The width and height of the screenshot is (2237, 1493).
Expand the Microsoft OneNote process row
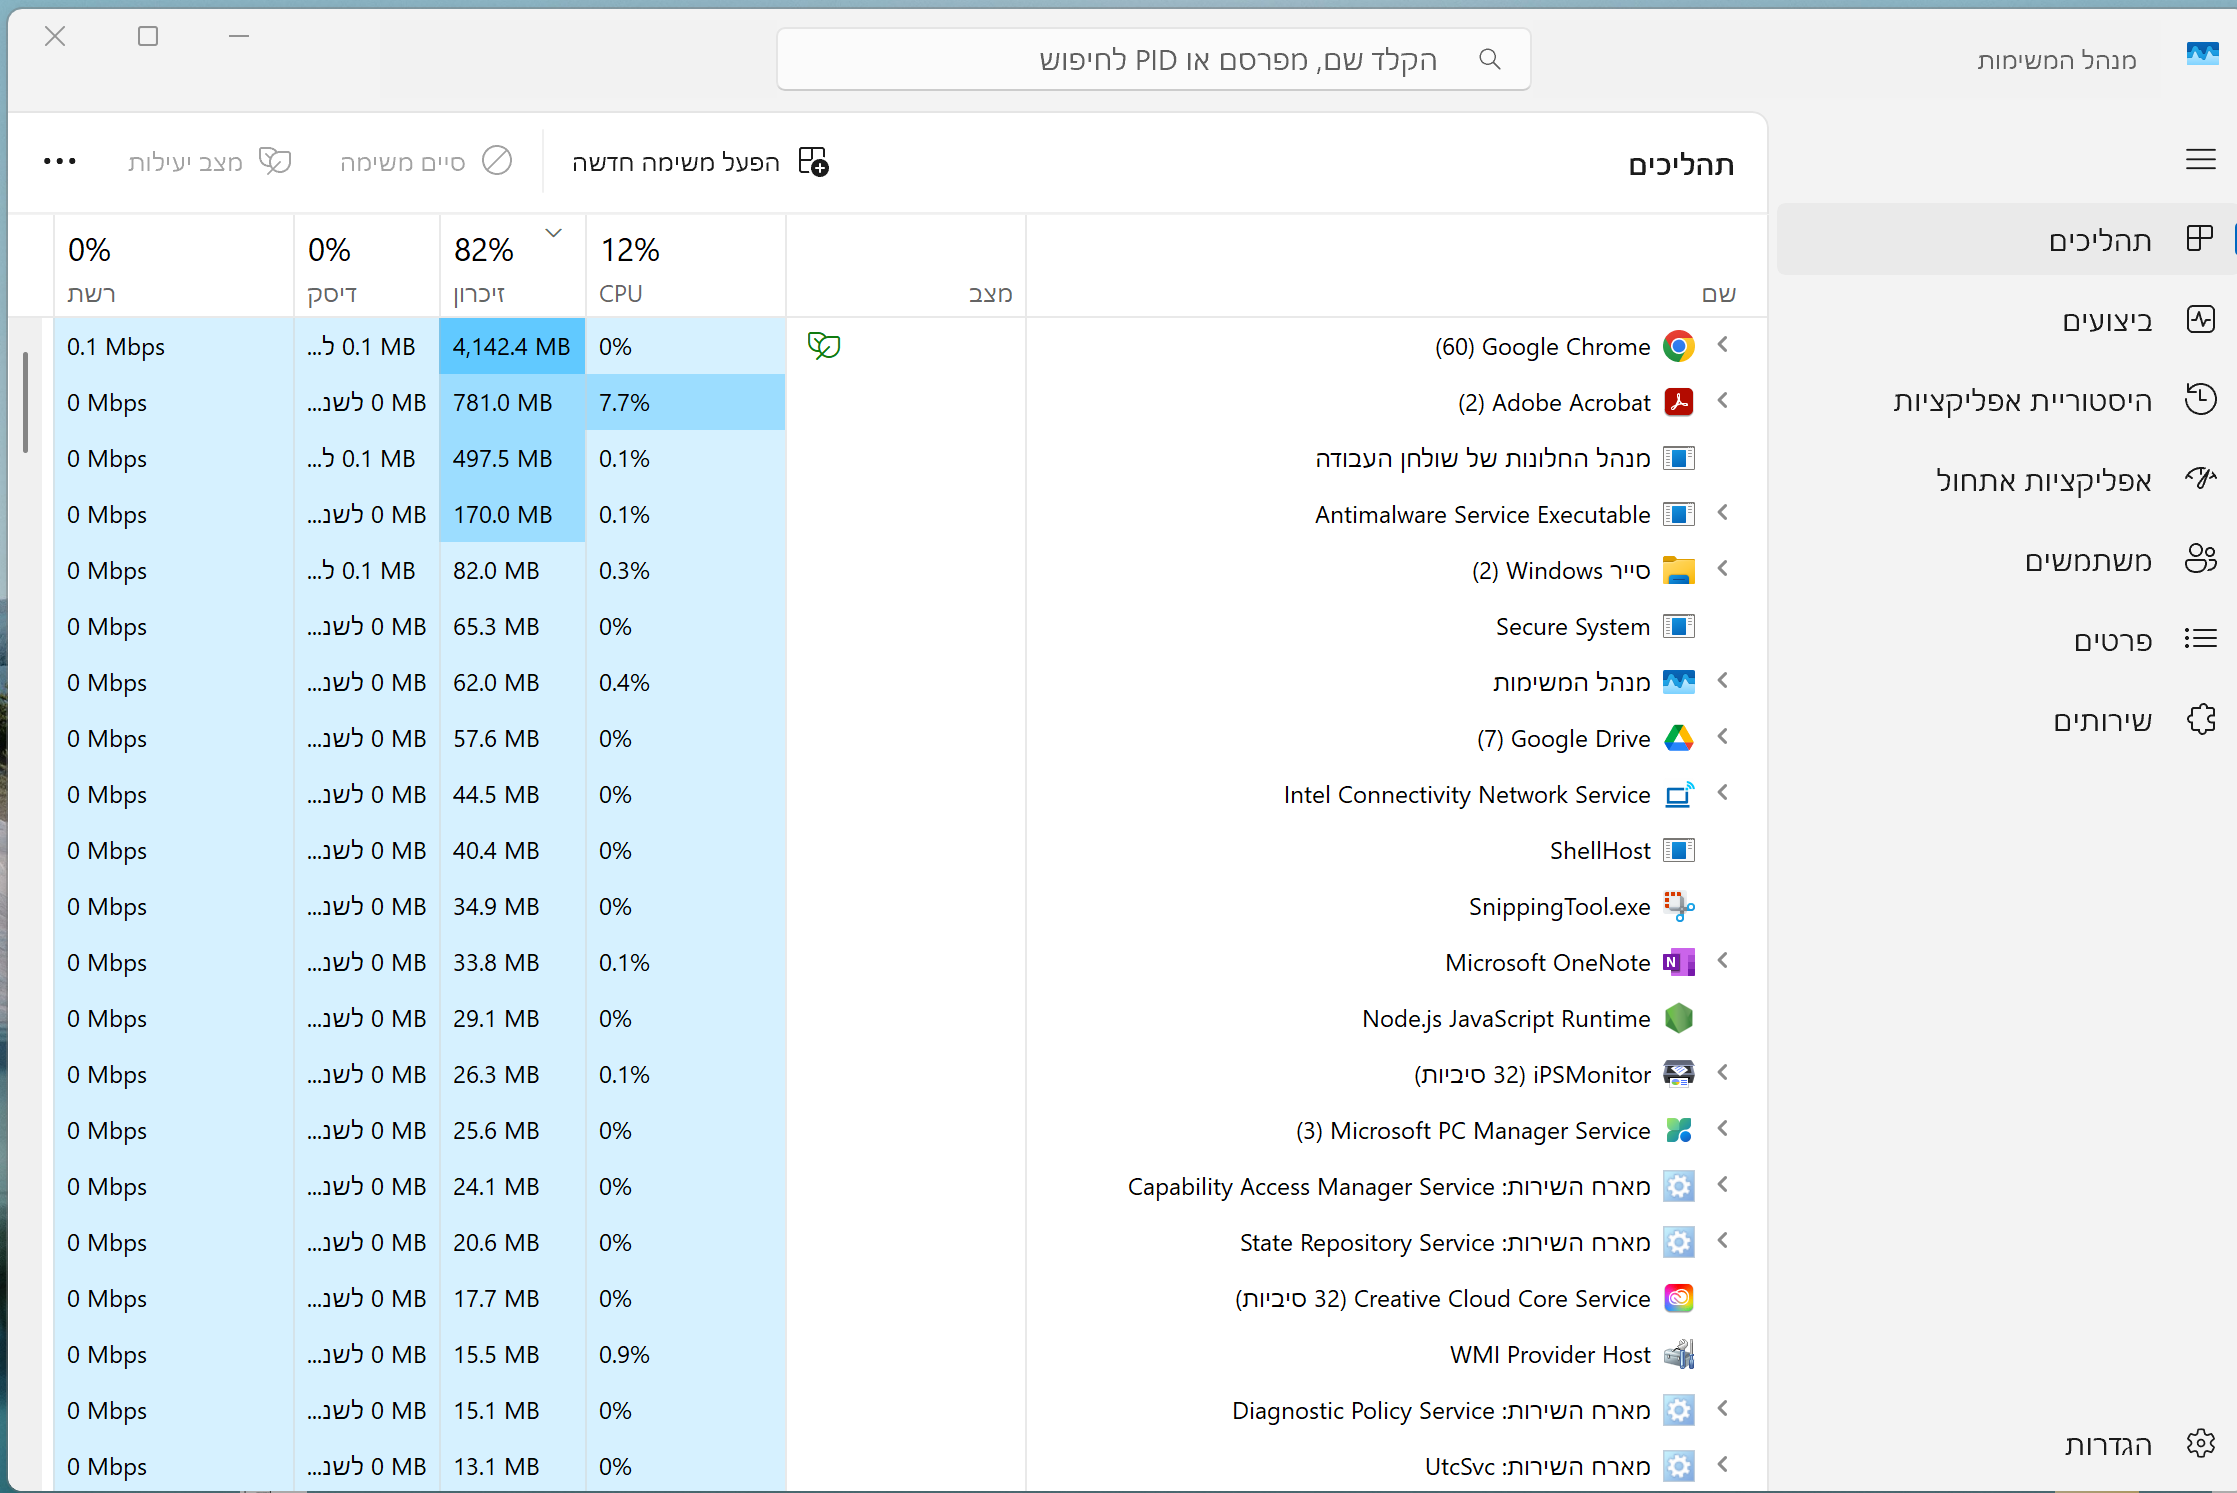coord(1723,961)
